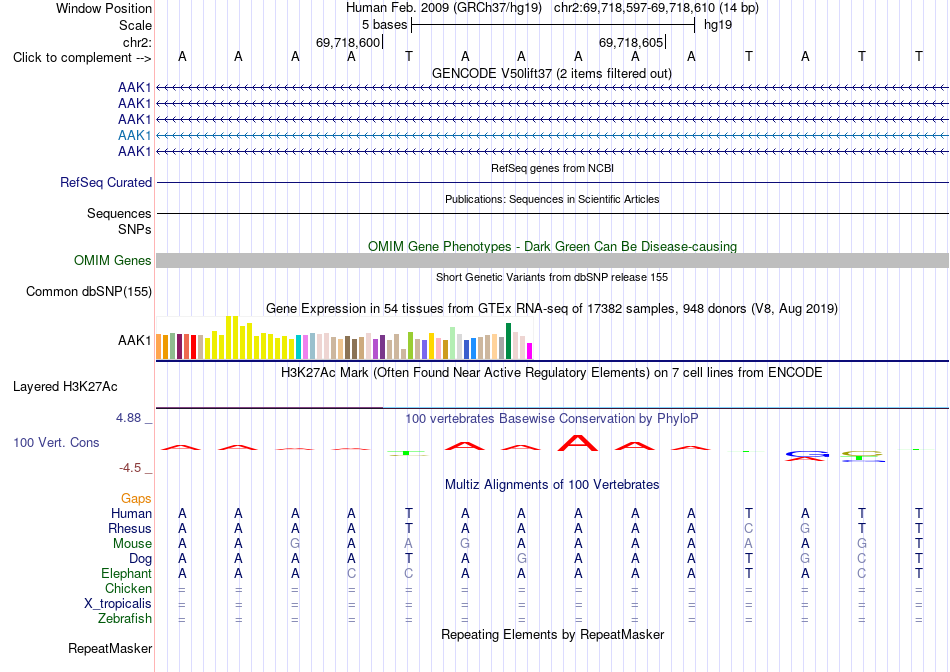Click the 100 Vert. Cons label
Screen dimensions: 950x672
click(x=56, y=442)
